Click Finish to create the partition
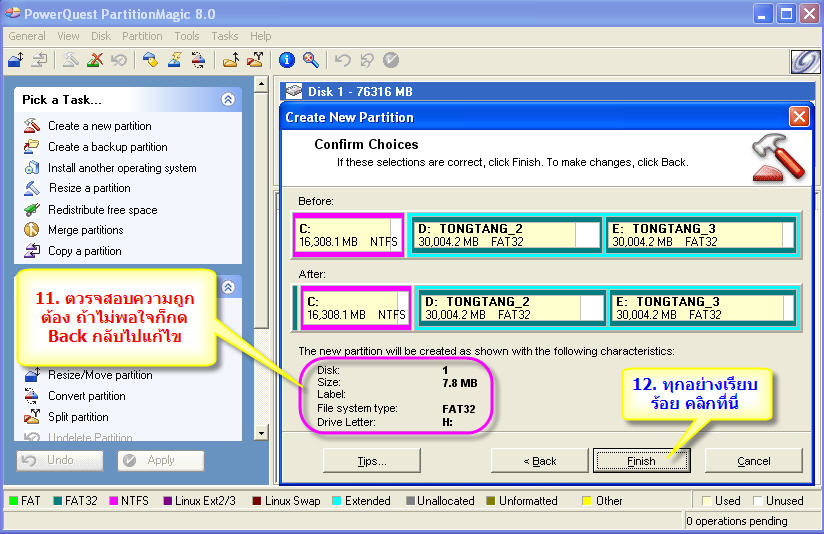The width and height of the screenshot is (824, 534). [x=642, y=461]
